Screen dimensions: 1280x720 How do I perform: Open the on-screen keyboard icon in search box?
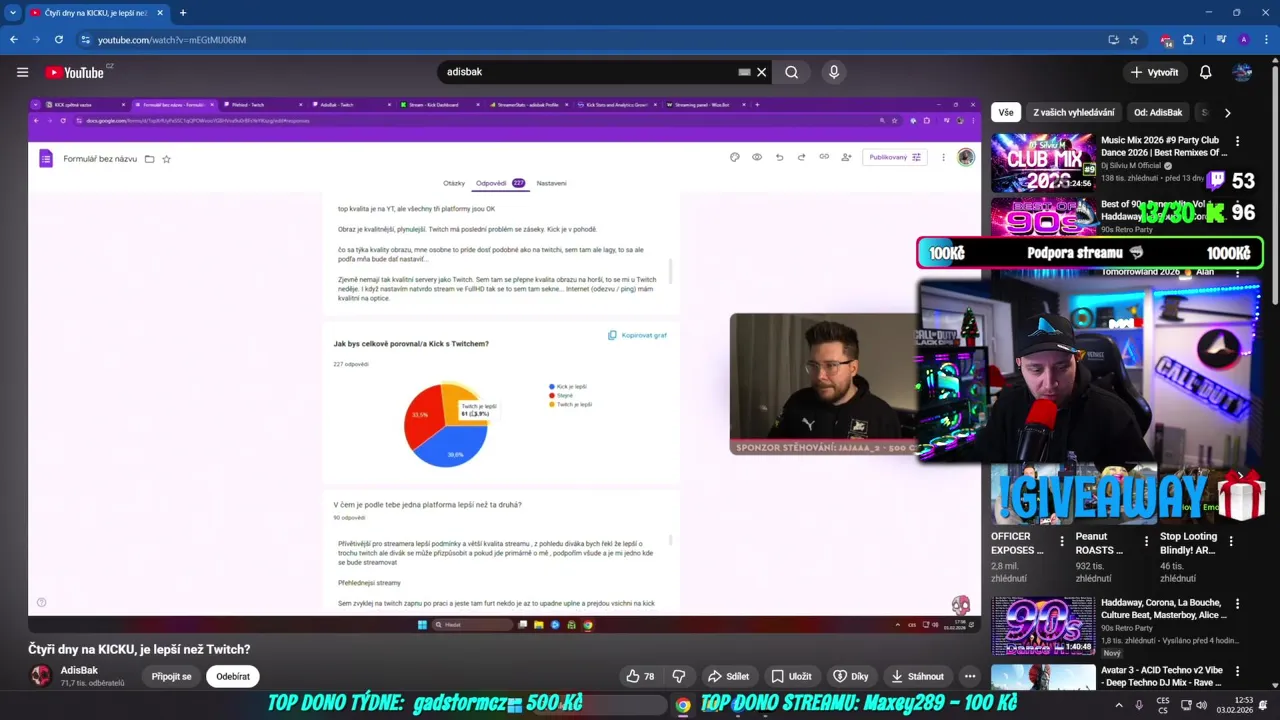pyautogui.click(x=744, y=72)
